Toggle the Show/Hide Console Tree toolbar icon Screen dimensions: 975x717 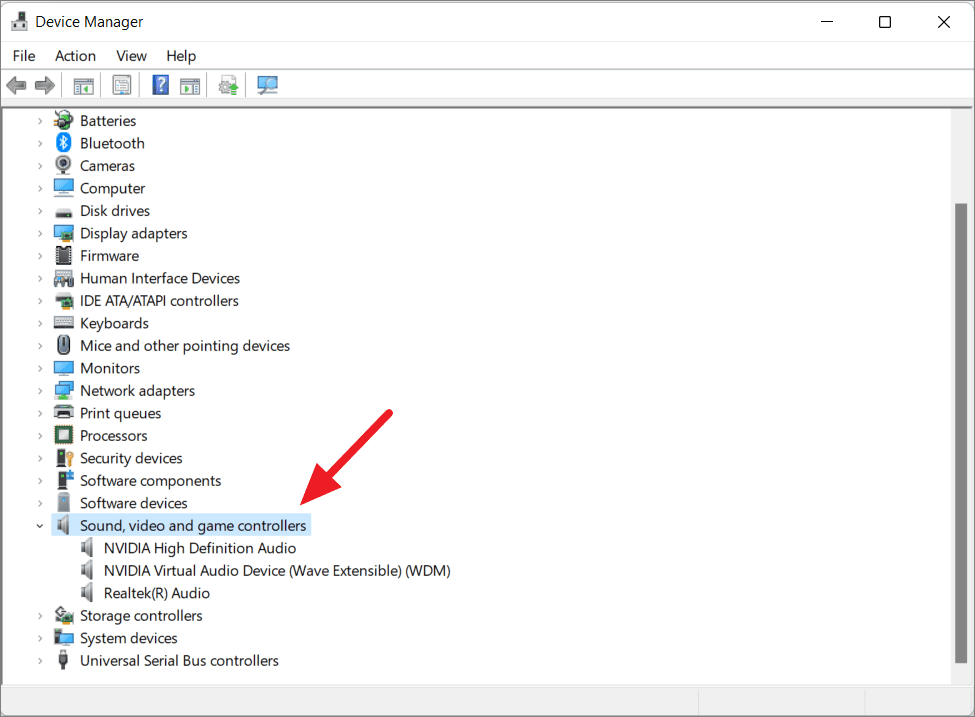tap(83, 85)
